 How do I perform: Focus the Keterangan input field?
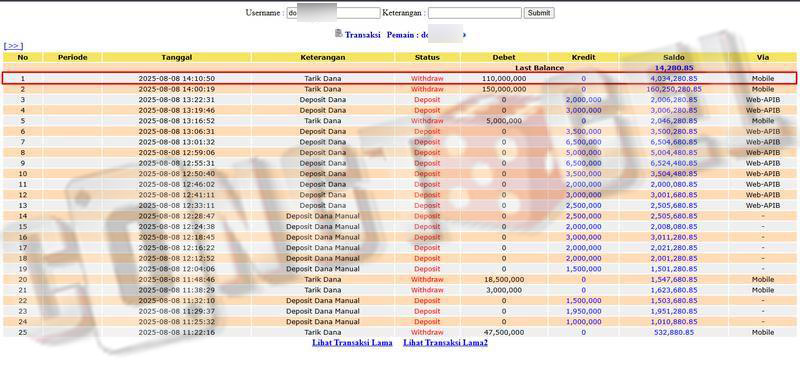[x=474, y=13]
